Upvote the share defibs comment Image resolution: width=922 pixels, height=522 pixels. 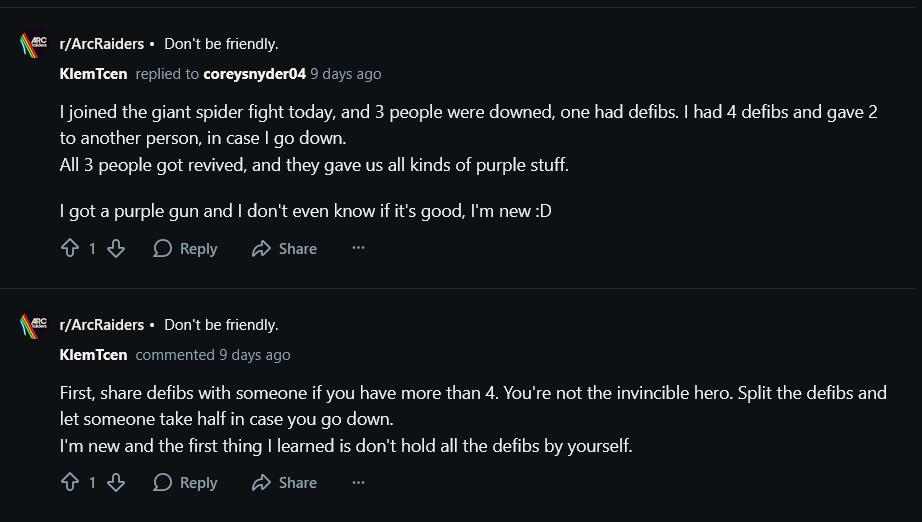click(x=70, y=483)
